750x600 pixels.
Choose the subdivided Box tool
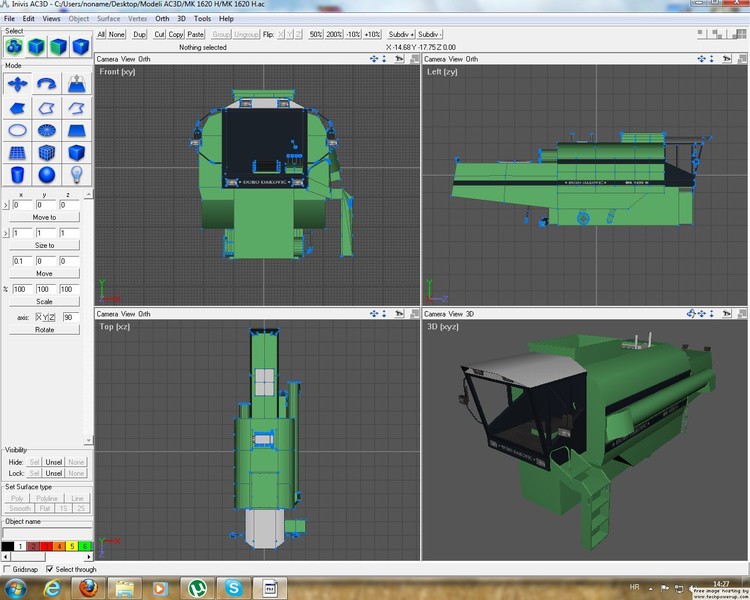tap(46, 153)
